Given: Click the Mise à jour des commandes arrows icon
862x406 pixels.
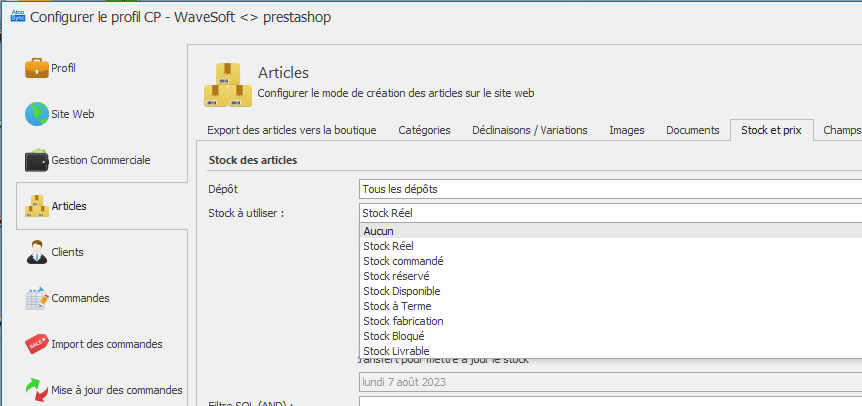Looking at the screenshot, I should point(37,390).
